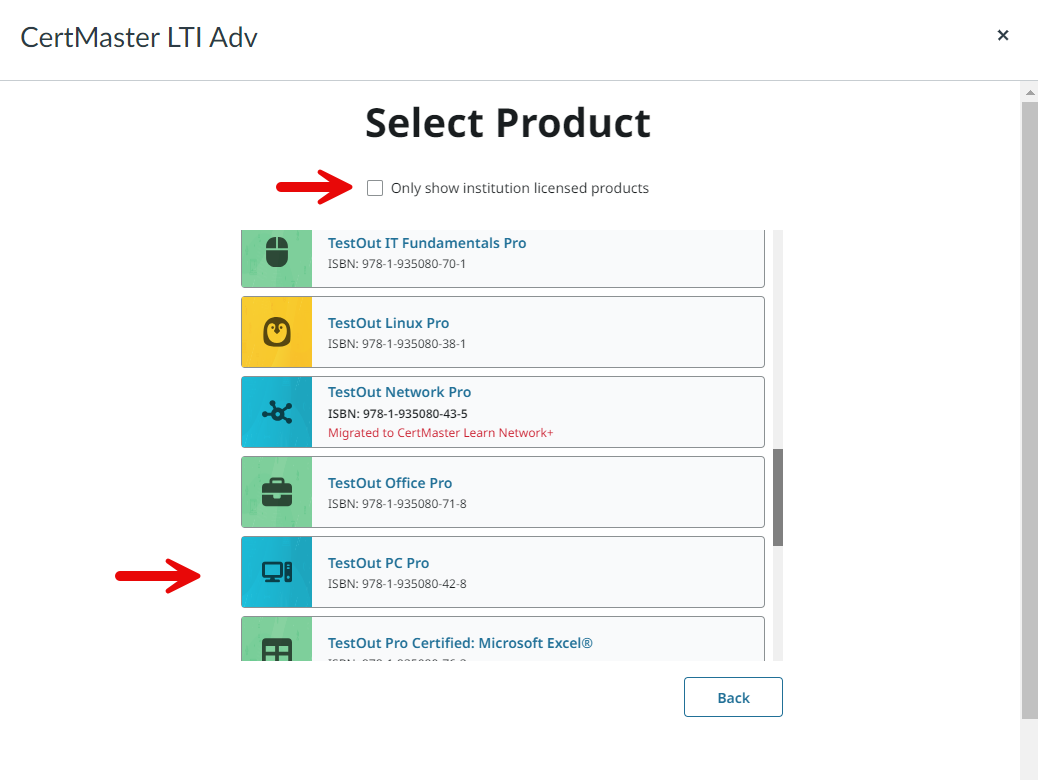
Task: Click ISBN 978-1-935080-71-8 text
Action: [x=397, y=503]
